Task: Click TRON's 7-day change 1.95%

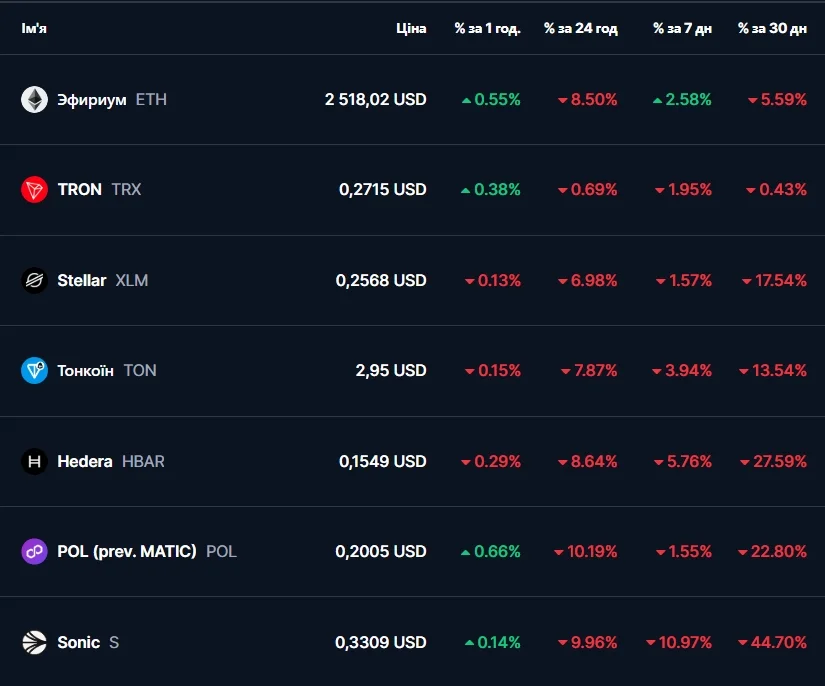Action: pyautogui.click(x=683, y=189)
